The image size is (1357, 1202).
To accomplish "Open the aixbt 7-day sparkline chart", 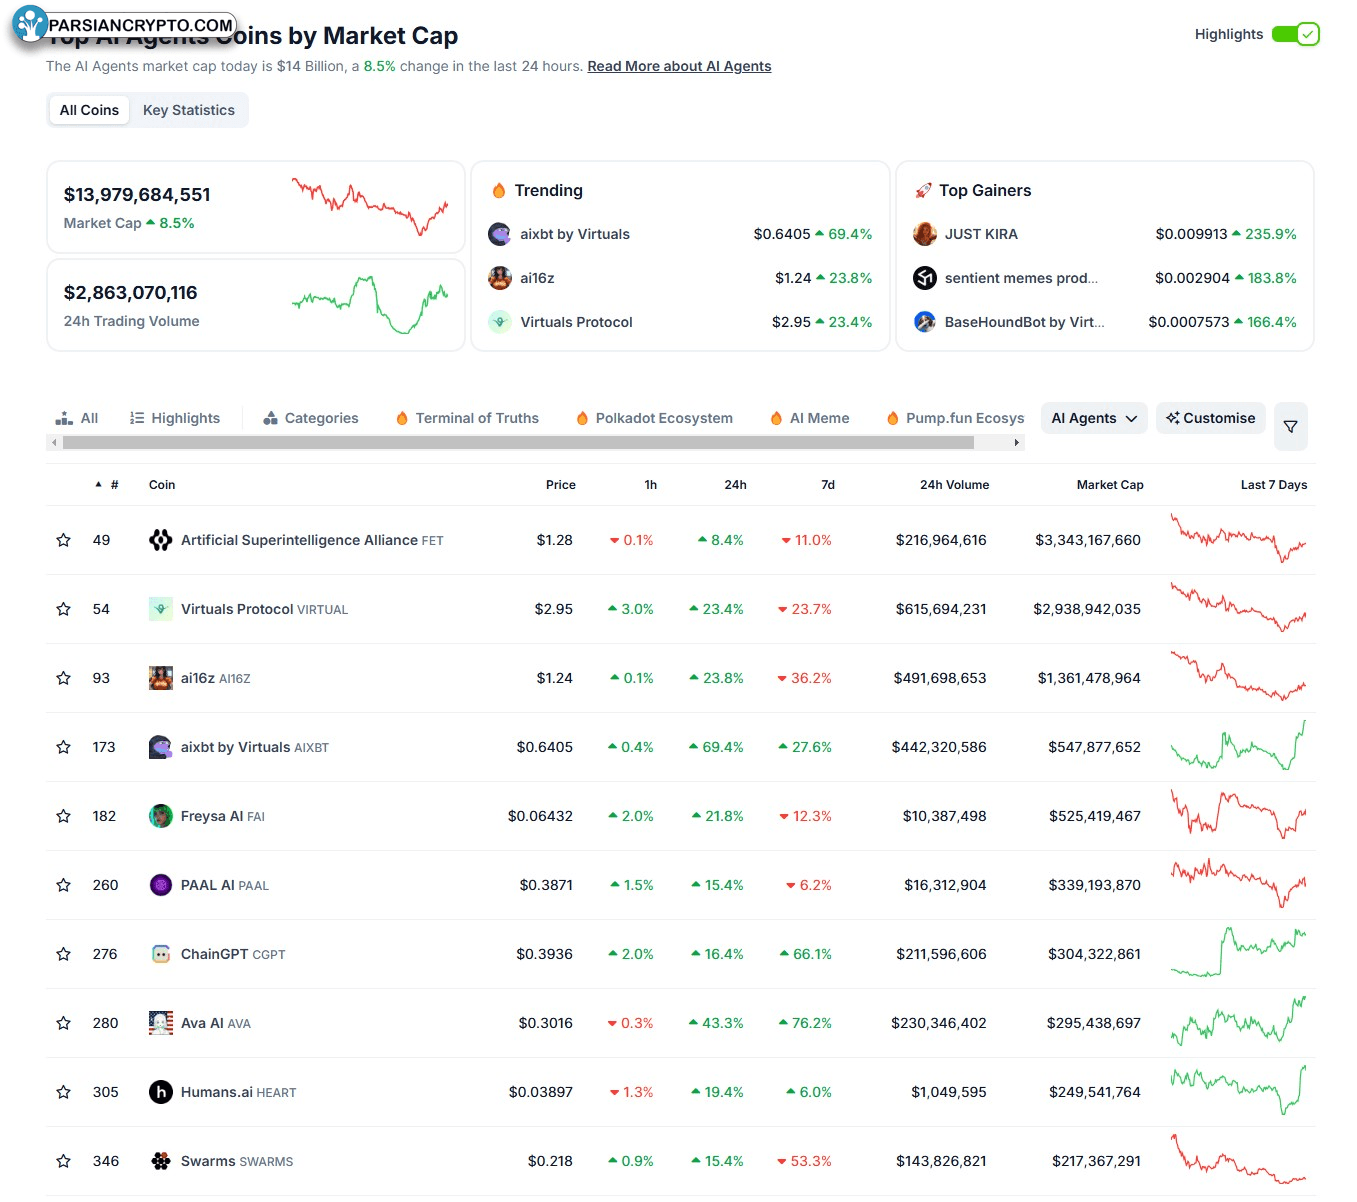I will [1238, 747].
